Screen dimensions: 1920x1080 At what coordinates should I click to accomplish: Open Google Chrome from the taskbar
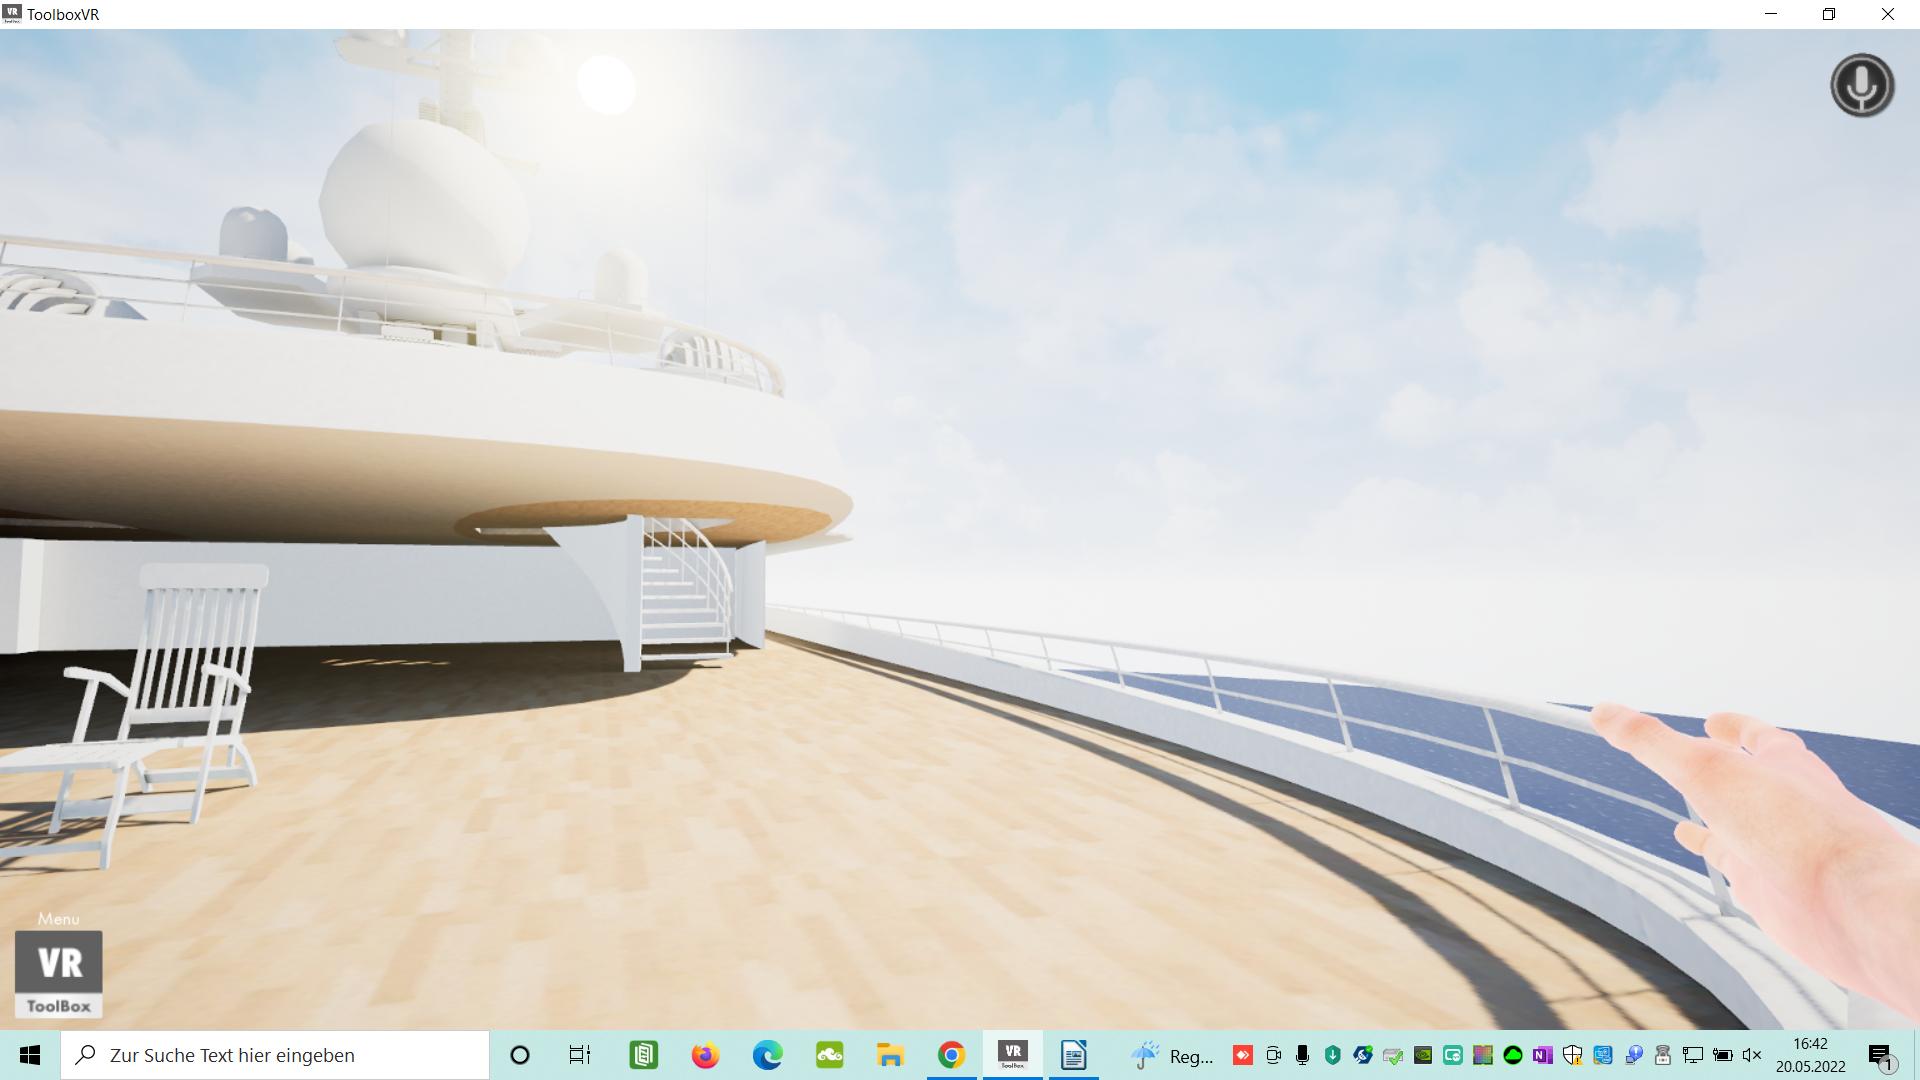[951, 1055]
